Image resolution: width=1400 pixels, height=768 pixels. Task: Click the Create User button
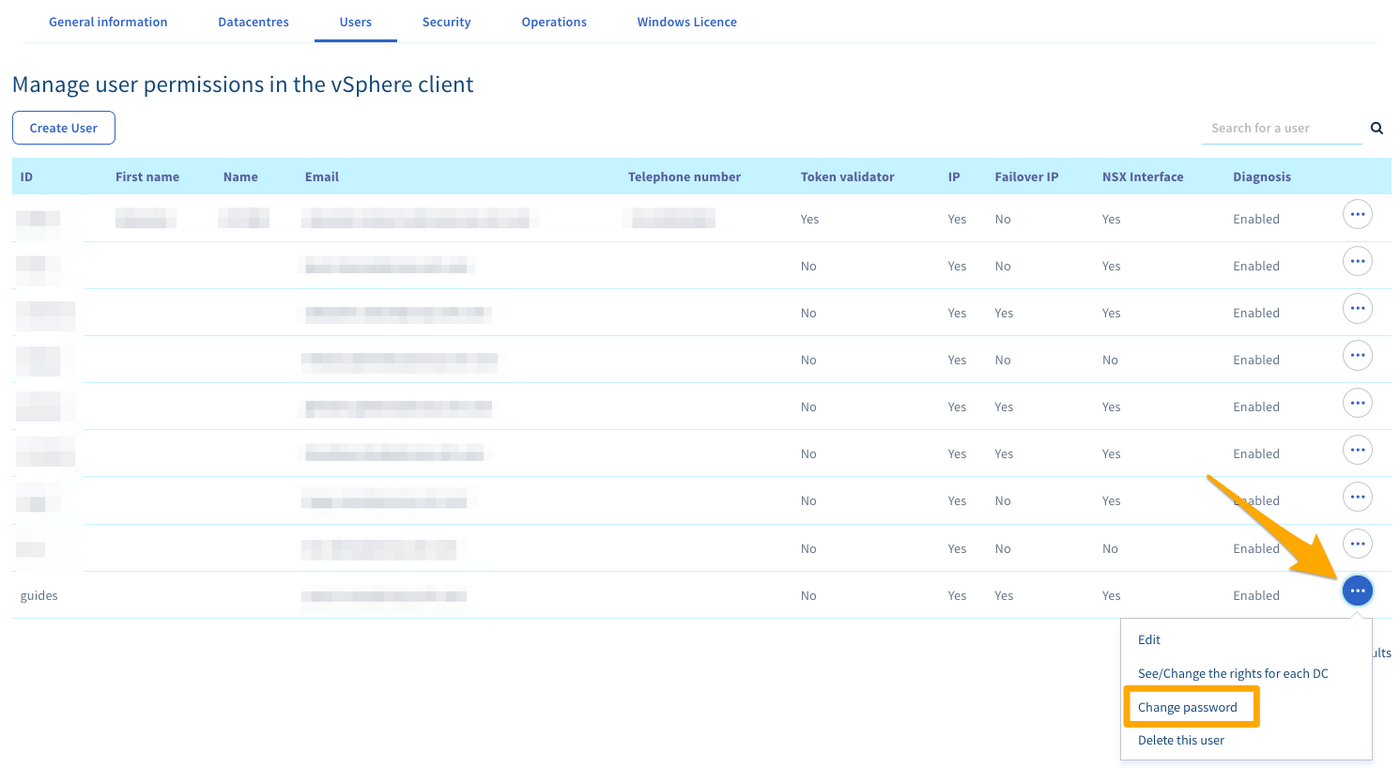pos(63,128)
